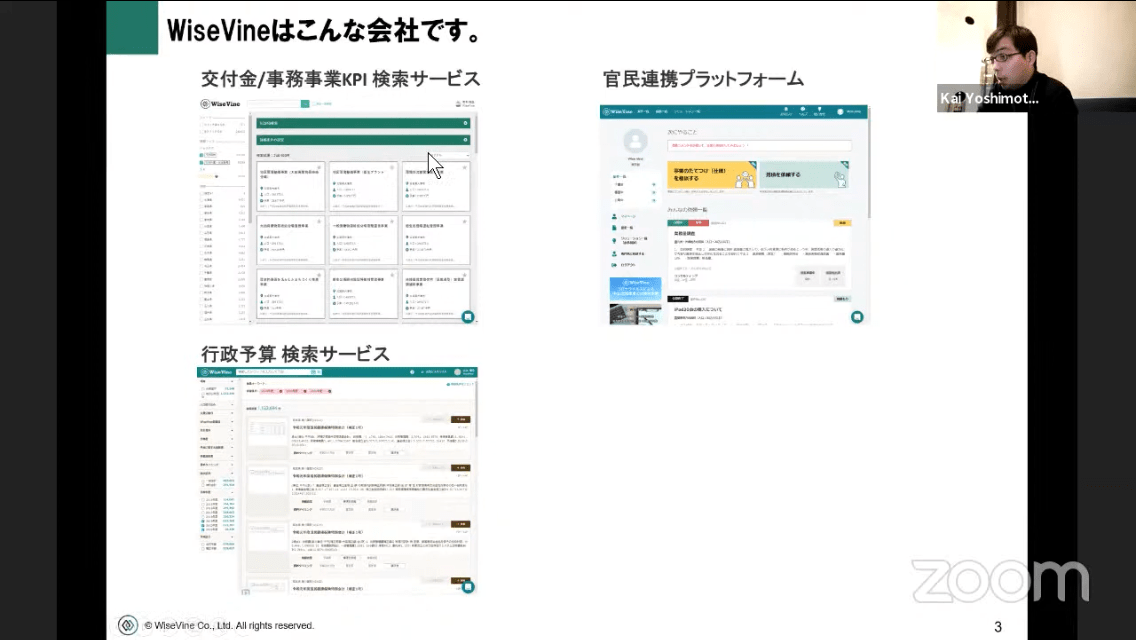Screen dimensions: 1136x640
Task: Click the lightbulb icon in the platform sidebar menu
Action: pos(614,240)
